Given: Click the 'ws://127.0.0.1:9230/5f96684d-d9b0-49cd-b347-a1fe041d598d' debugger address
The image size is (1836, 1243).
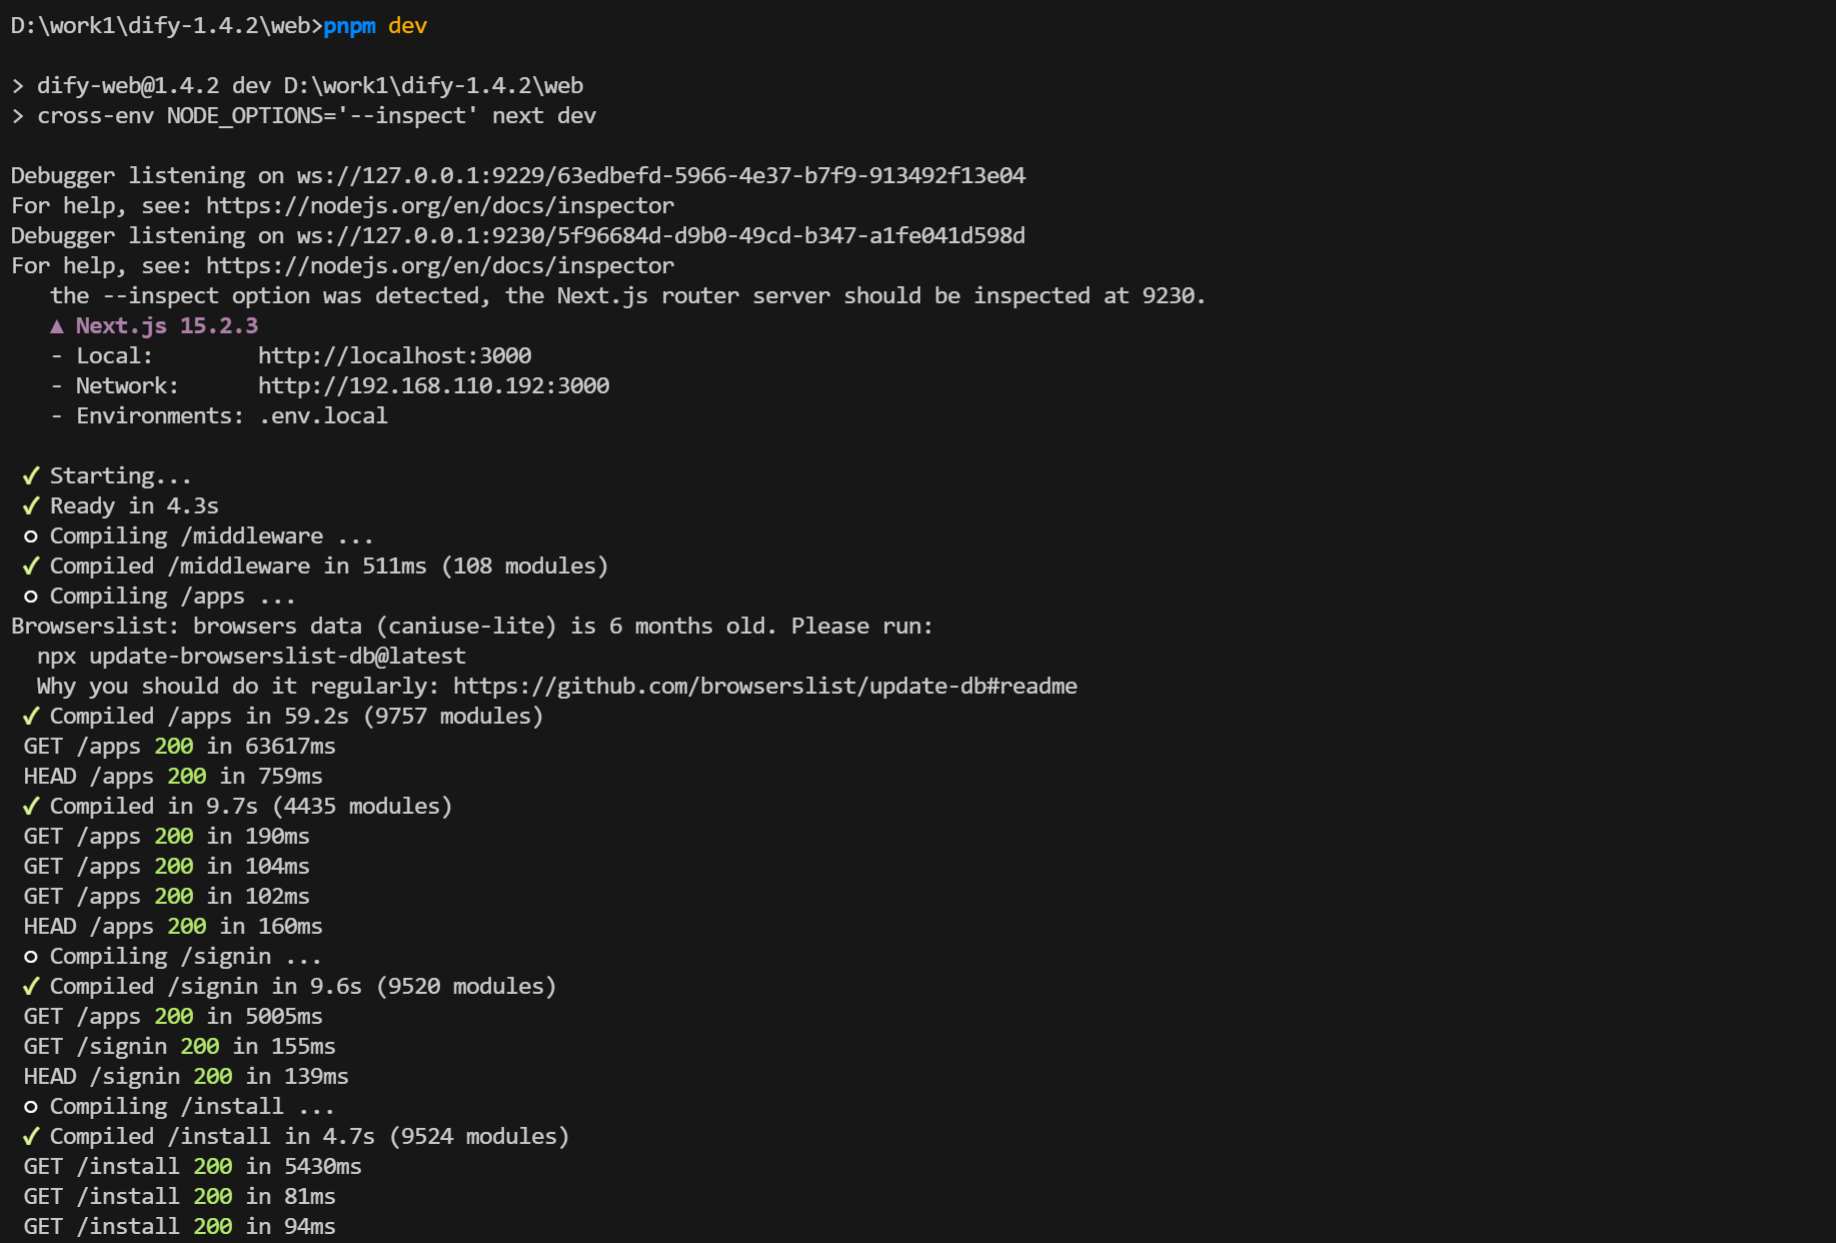Looking at the screenshot, I should 661,236.
